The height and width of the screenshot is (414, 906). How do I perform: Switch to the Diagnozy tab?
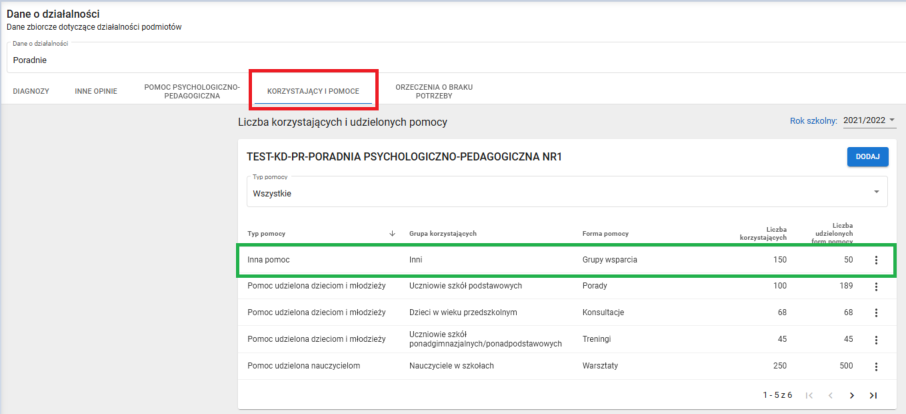point(31,91)
